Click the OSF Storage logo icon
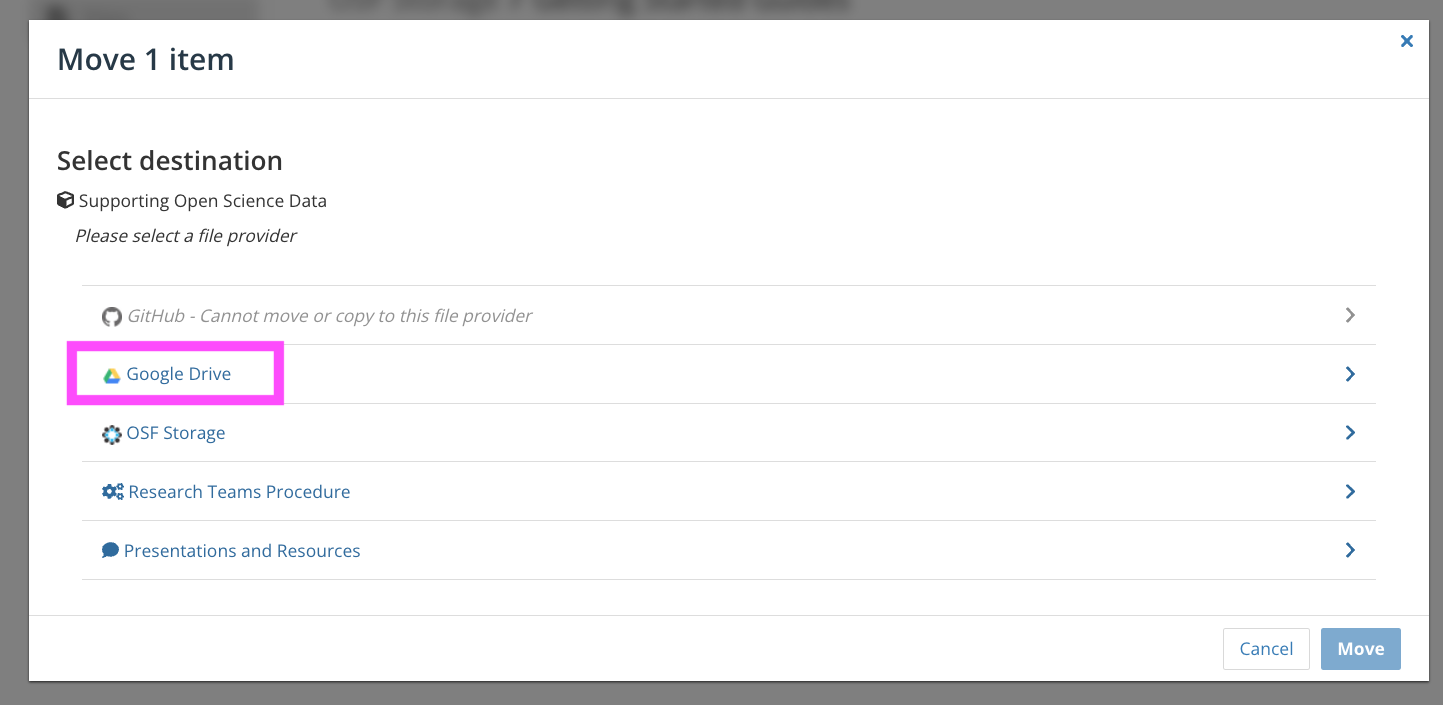The image size is (1443, 705). (112, 434)
